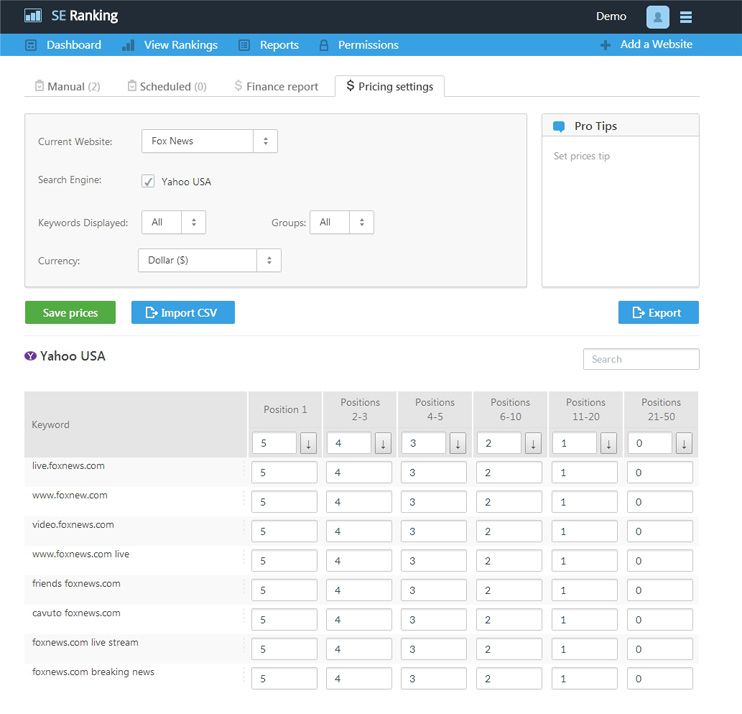
Task: Click the friends foxnews.com keyword
Action: point(76,583)
